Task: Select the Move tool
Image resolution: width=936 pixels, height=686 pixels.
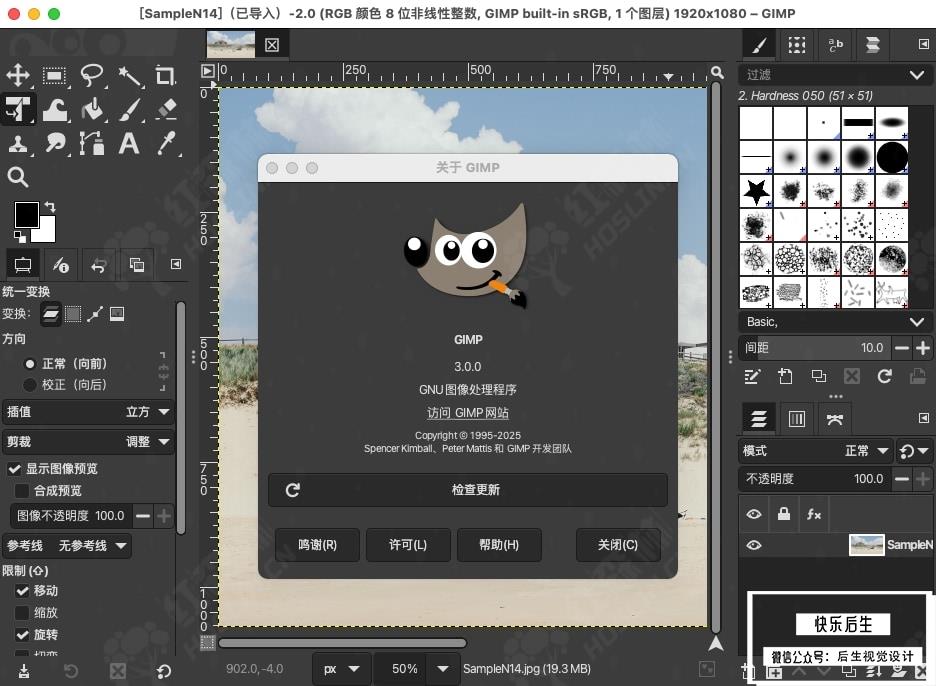Action: click(x=18, y=76)
